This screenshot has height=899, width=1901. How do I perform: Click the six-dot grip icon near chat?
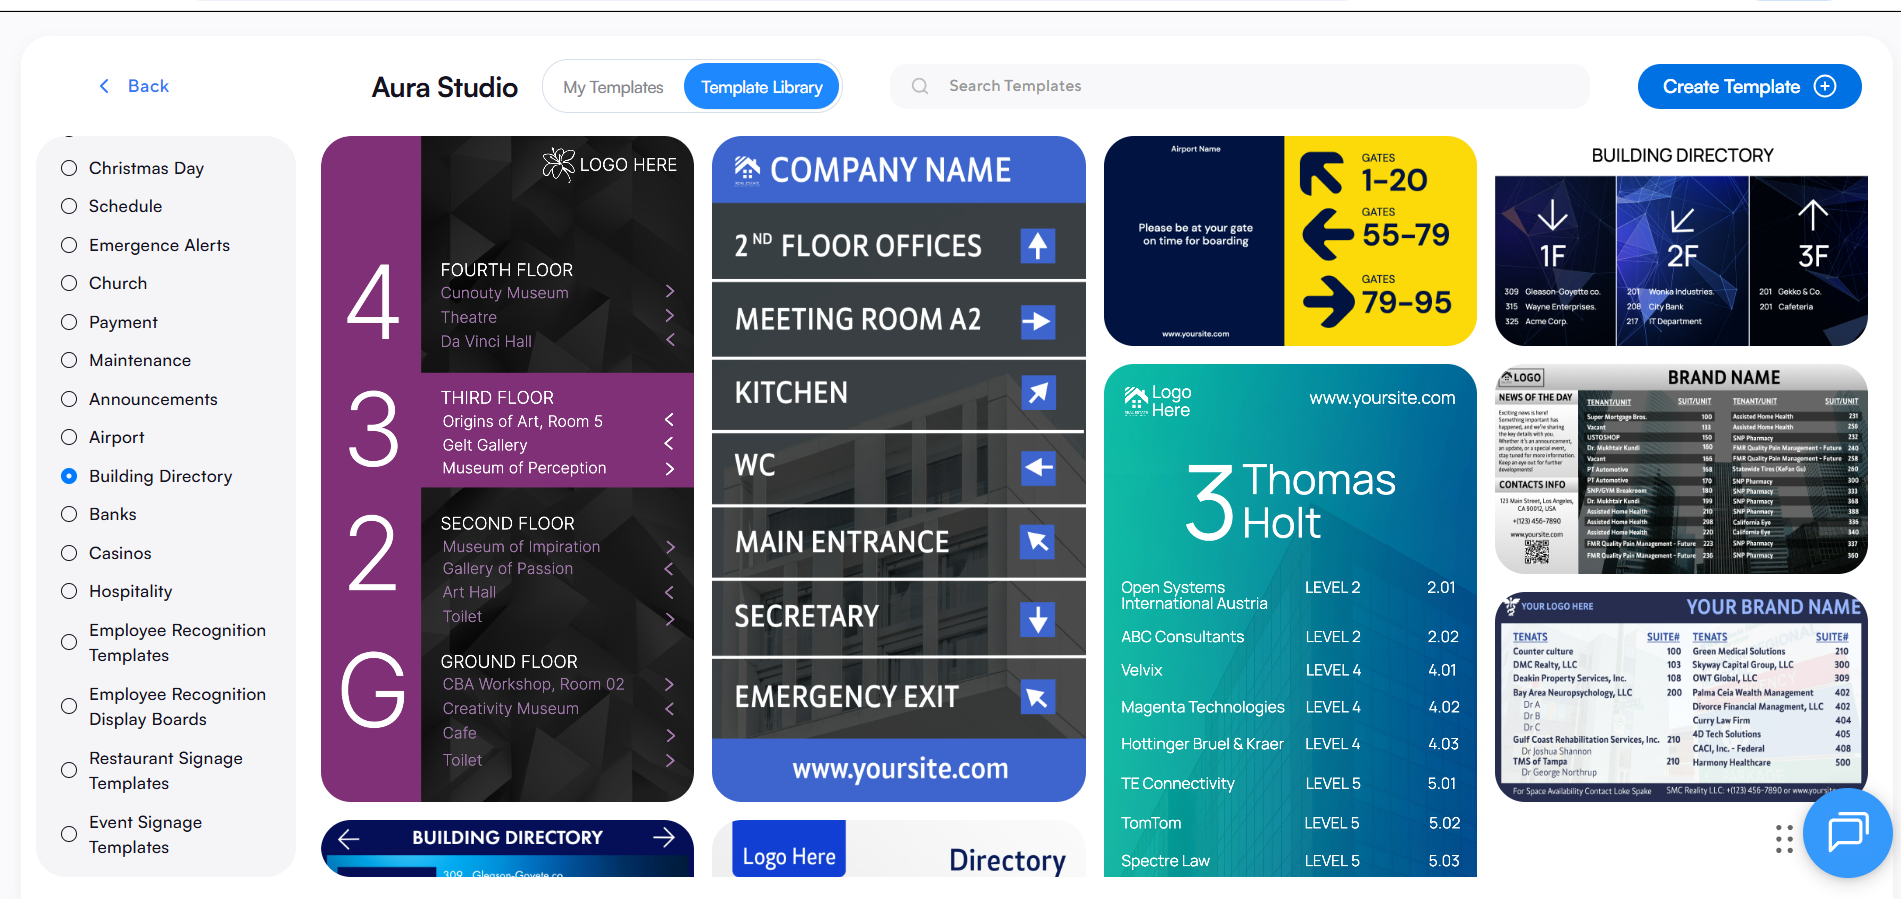tap(1784, 839)
